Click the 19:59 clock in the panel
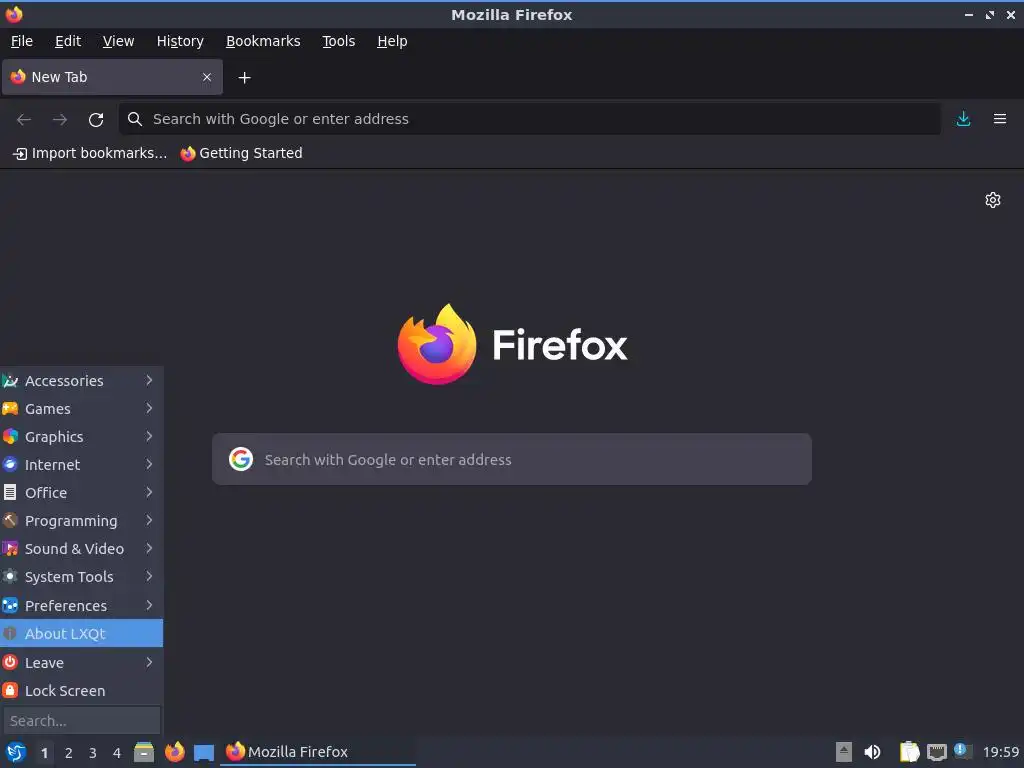This screenshot has height=768, width=1024. point(1000,752)
